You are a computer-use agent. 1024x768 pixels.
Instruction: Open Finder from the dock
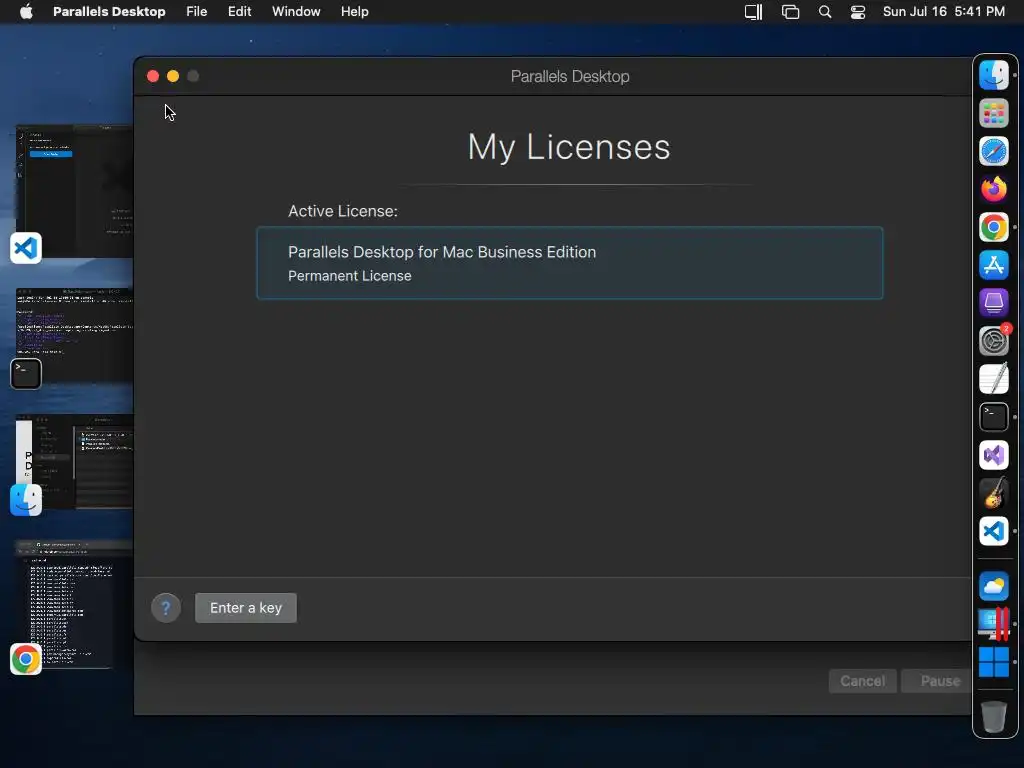click(x=993, y=75)
